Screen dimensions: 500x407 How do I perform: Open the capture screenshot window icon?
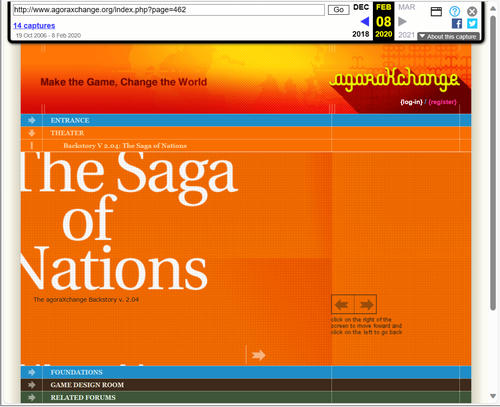(436, 12)
